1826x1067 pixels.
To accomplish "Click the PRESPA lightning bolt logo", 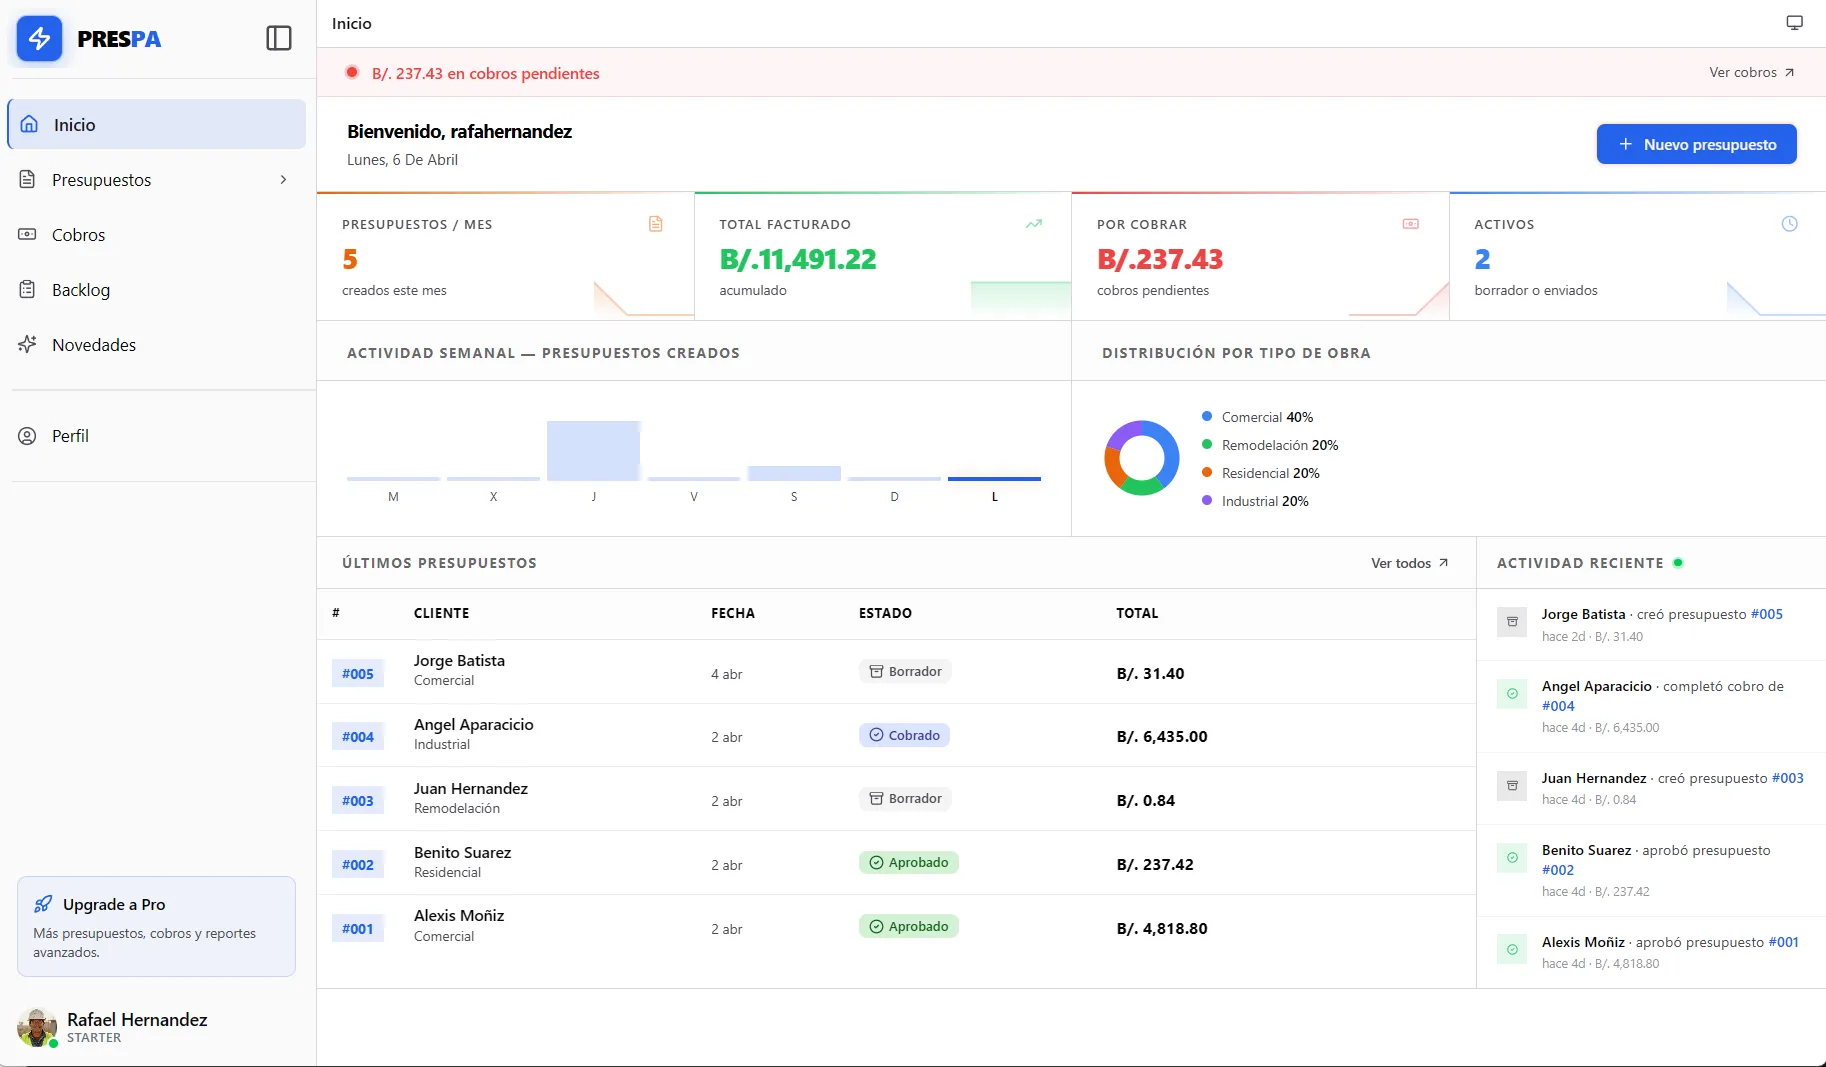I will (40, 39).
